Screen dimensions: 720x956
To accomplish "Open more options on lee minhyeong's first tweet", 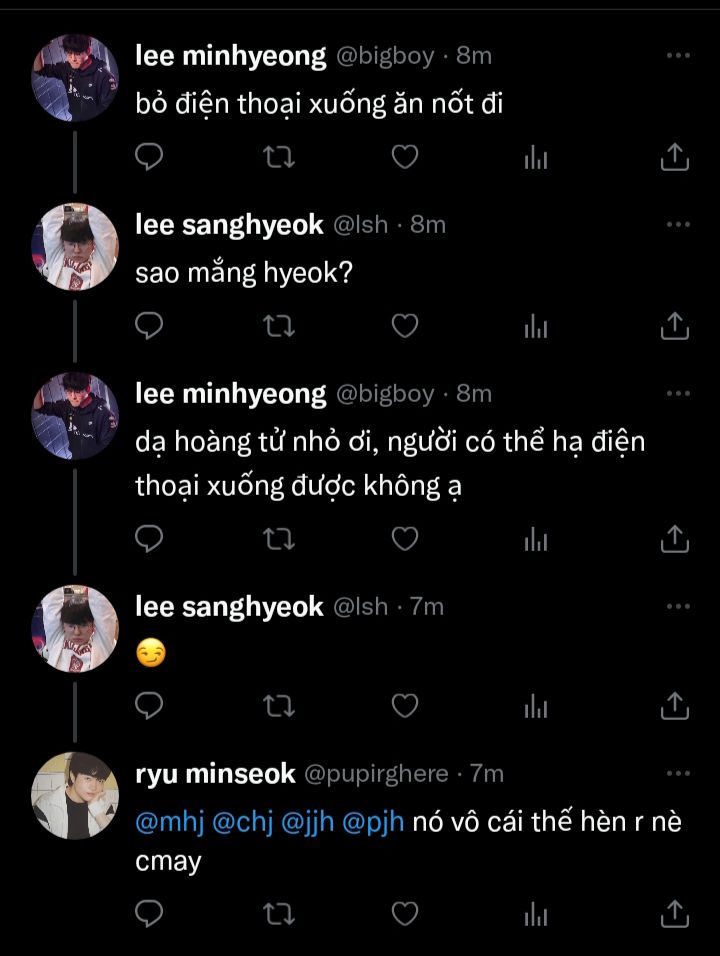I will point(678,56).
